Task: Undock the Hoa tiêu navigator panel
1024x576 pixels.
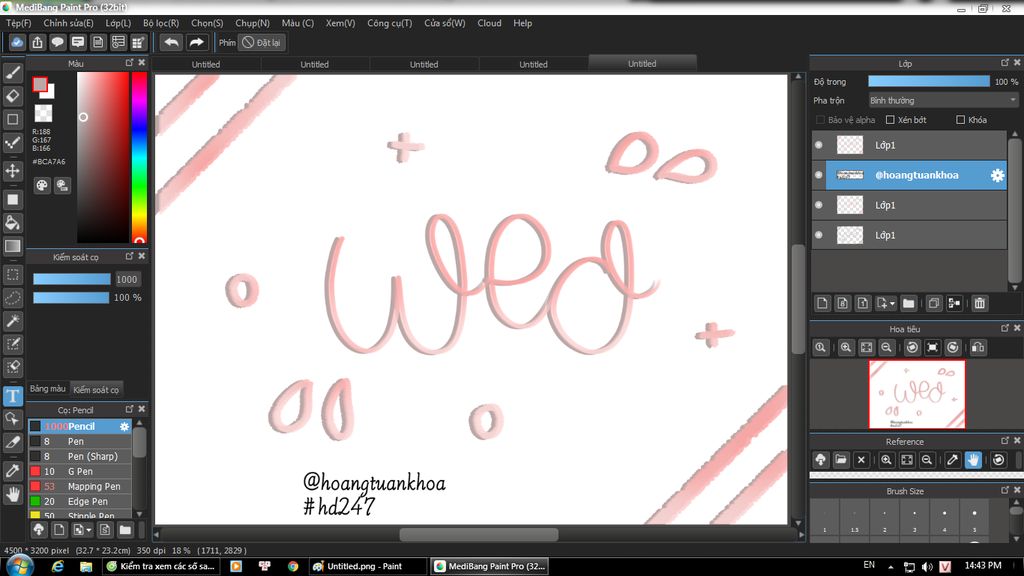Action: tap(1005, 328)
